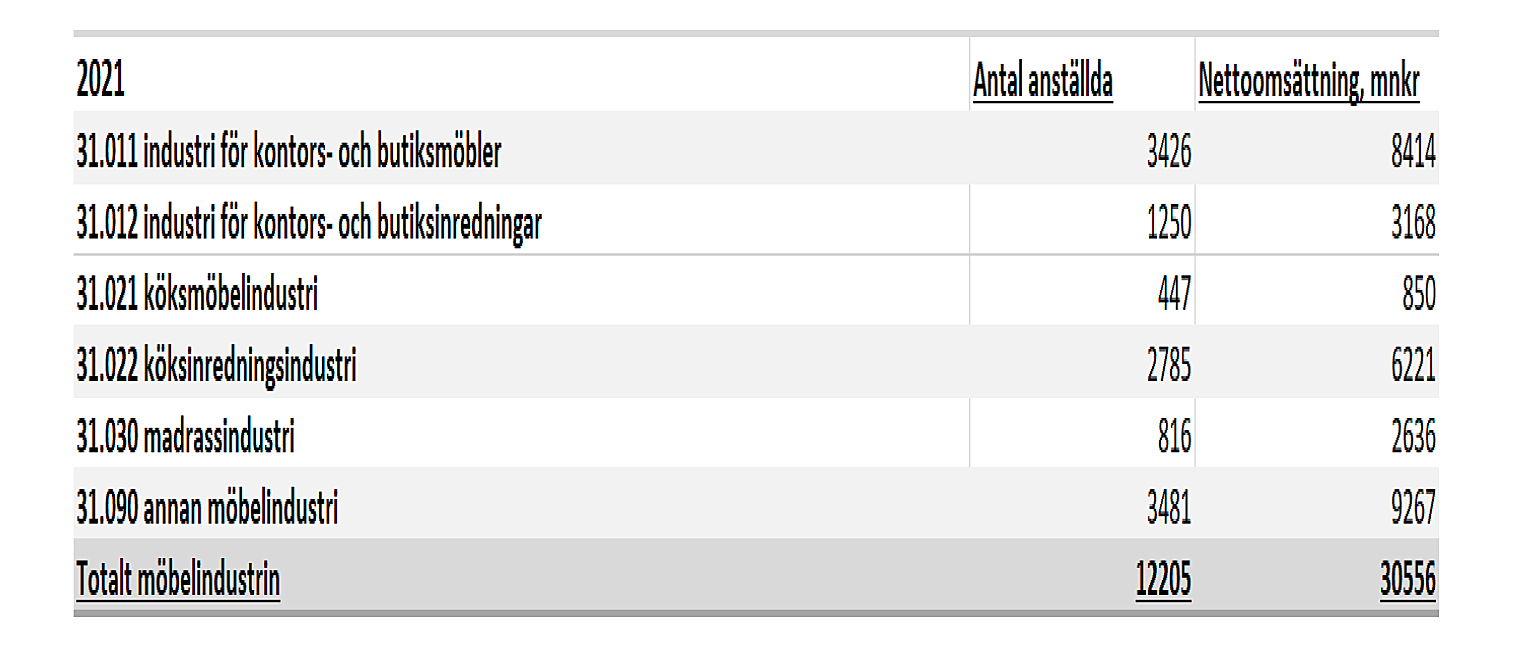The width and height of the screenshot is (1519, 669).
Task: Click the 31.012 kontors- och butiksinredningar row label
Action: coord(309,225)
